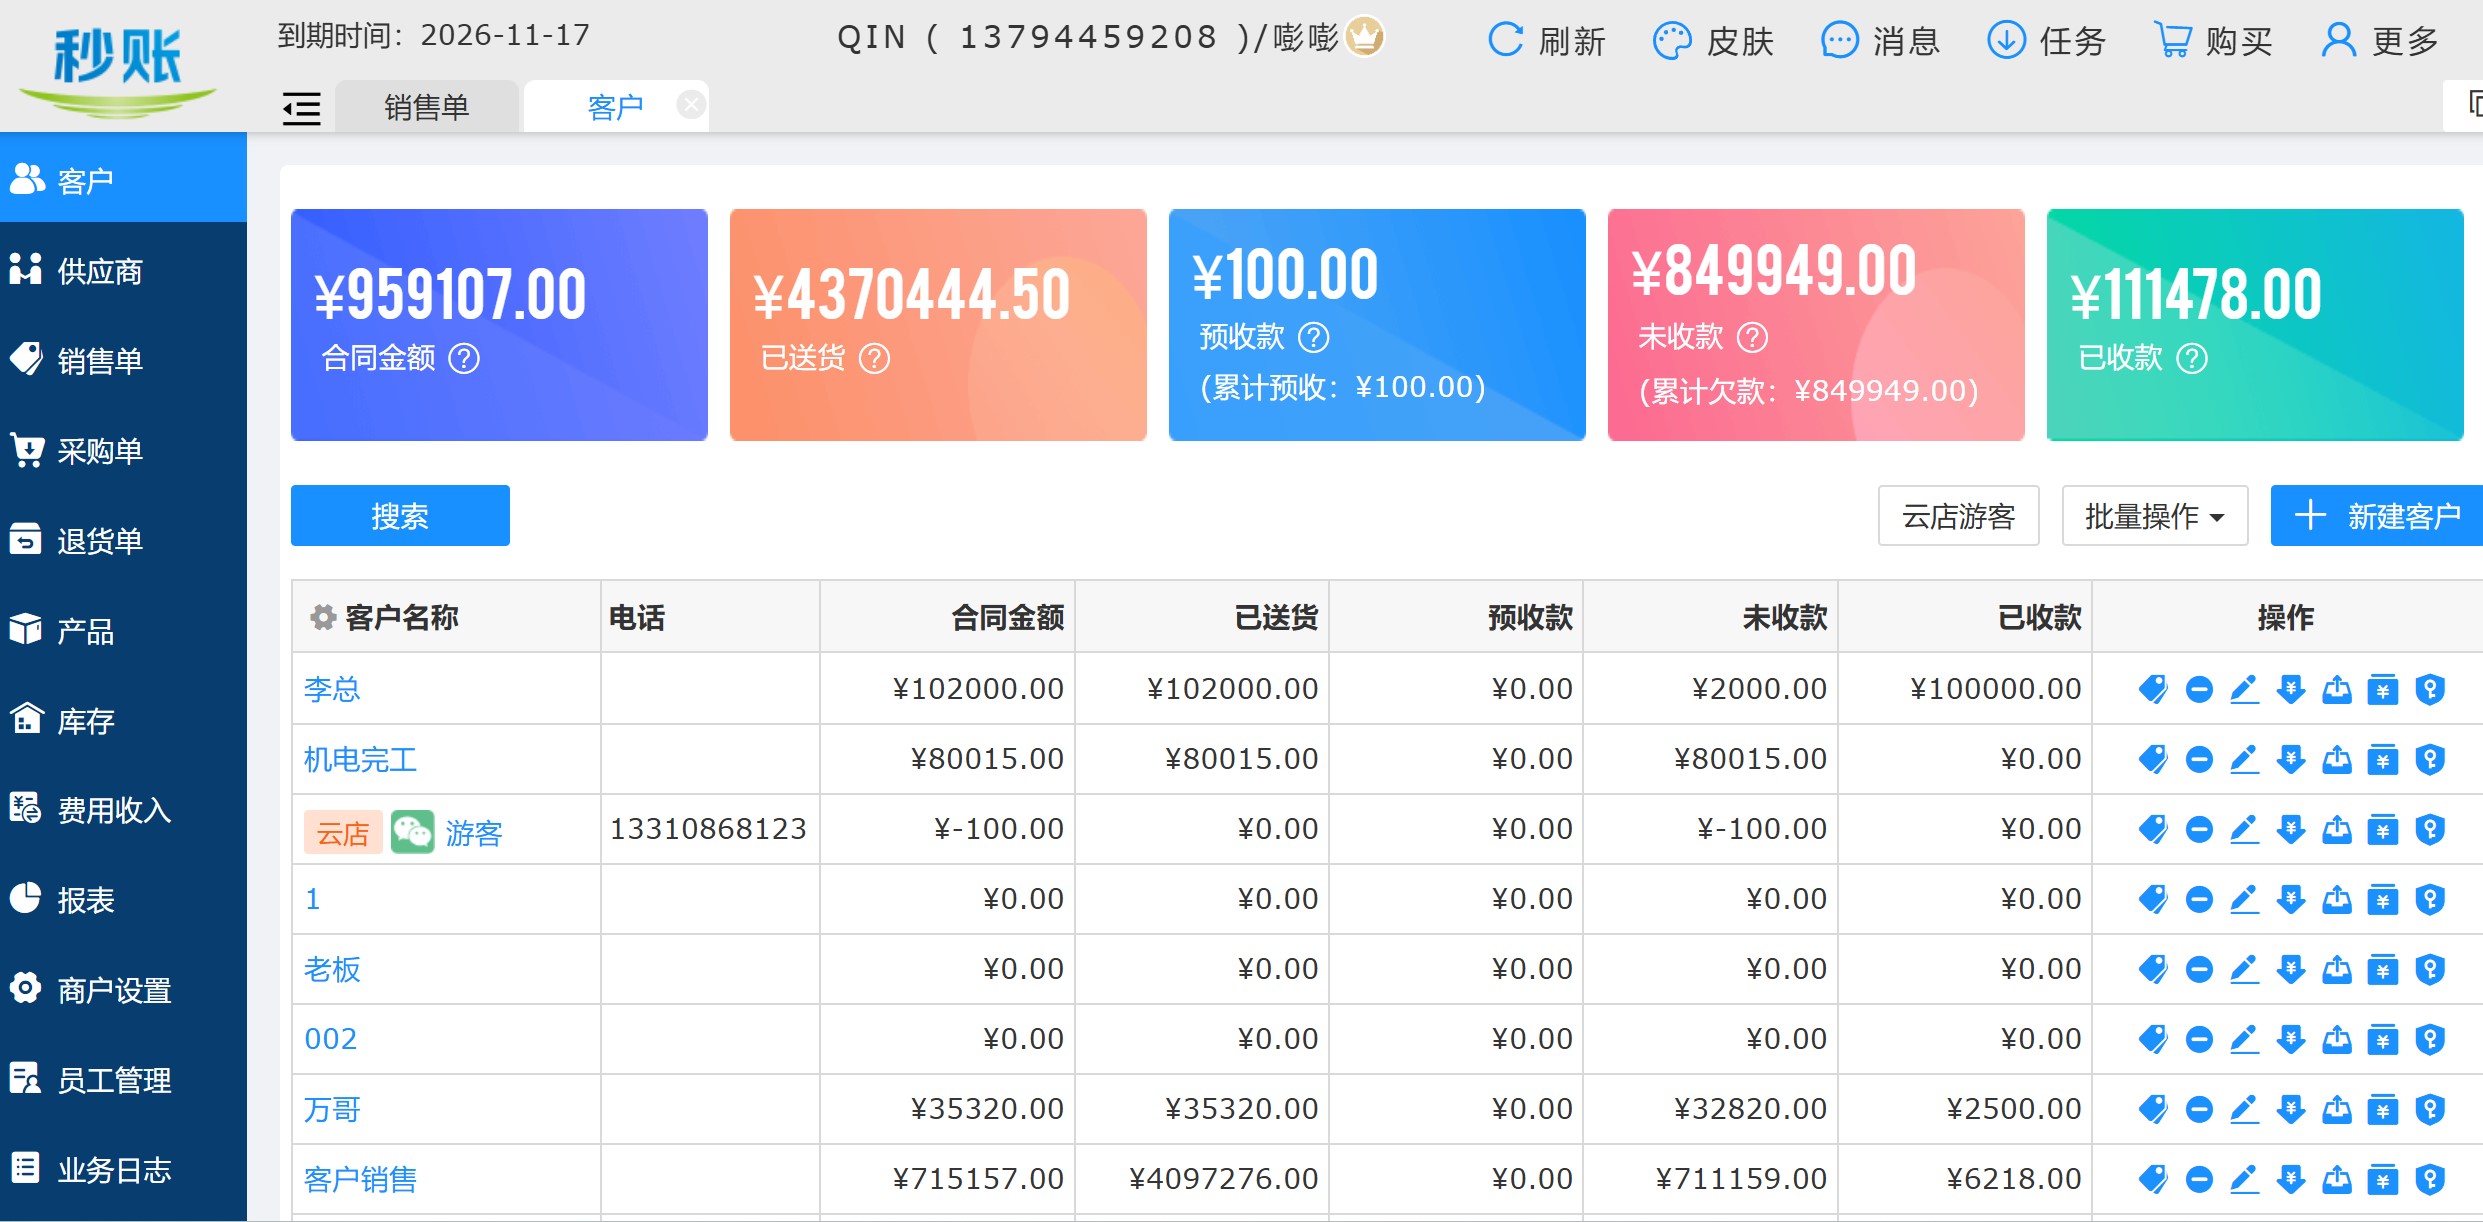Click the minus-circle icon in 机电完工 row
This screenshot has height=1222, width=2483.
[2198, 759]
